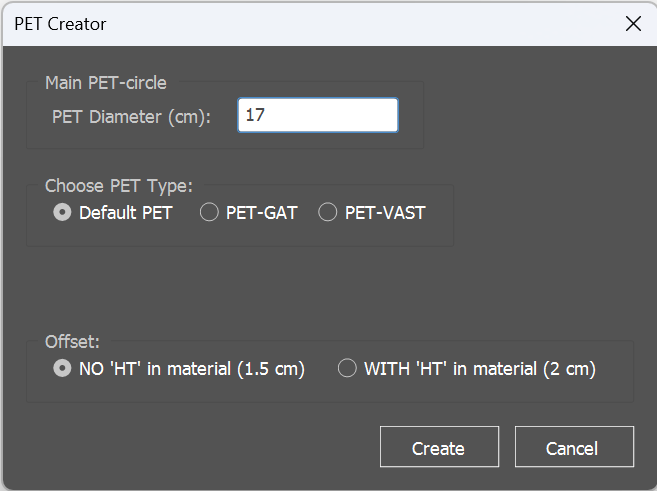Enable the WITH 'HT' in material radio button
The image size is (657, 491).
[x=347, y=369]
